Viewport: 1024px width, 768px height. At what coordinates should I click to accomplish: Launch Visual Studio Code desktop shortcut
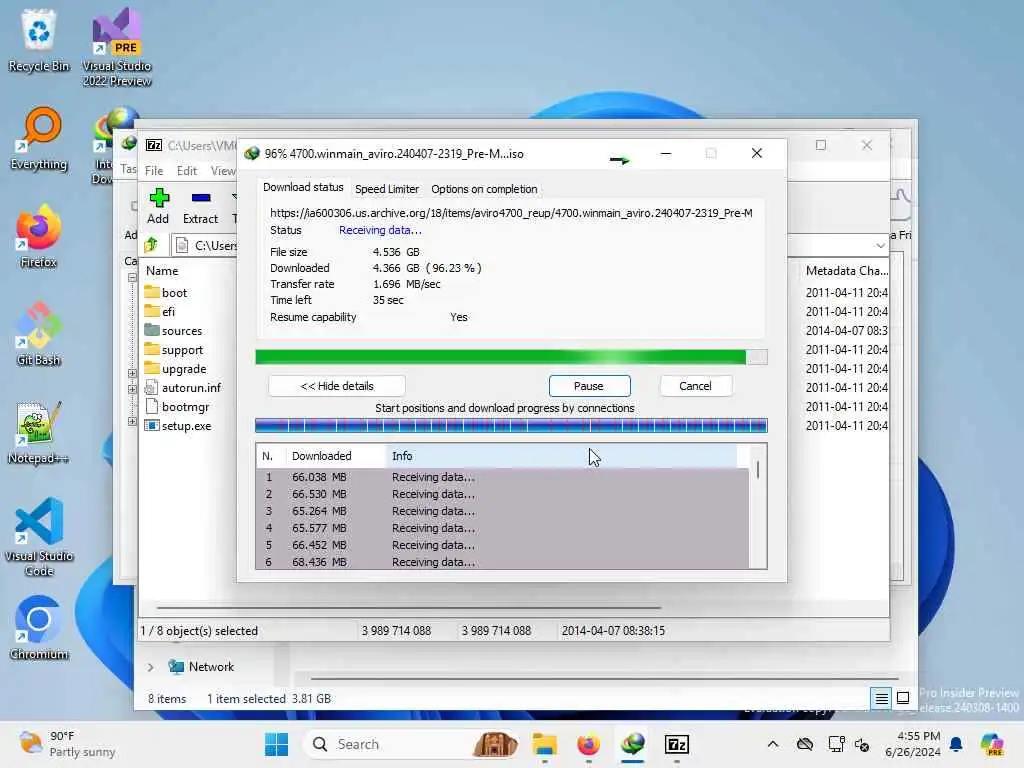click(39, 537)
